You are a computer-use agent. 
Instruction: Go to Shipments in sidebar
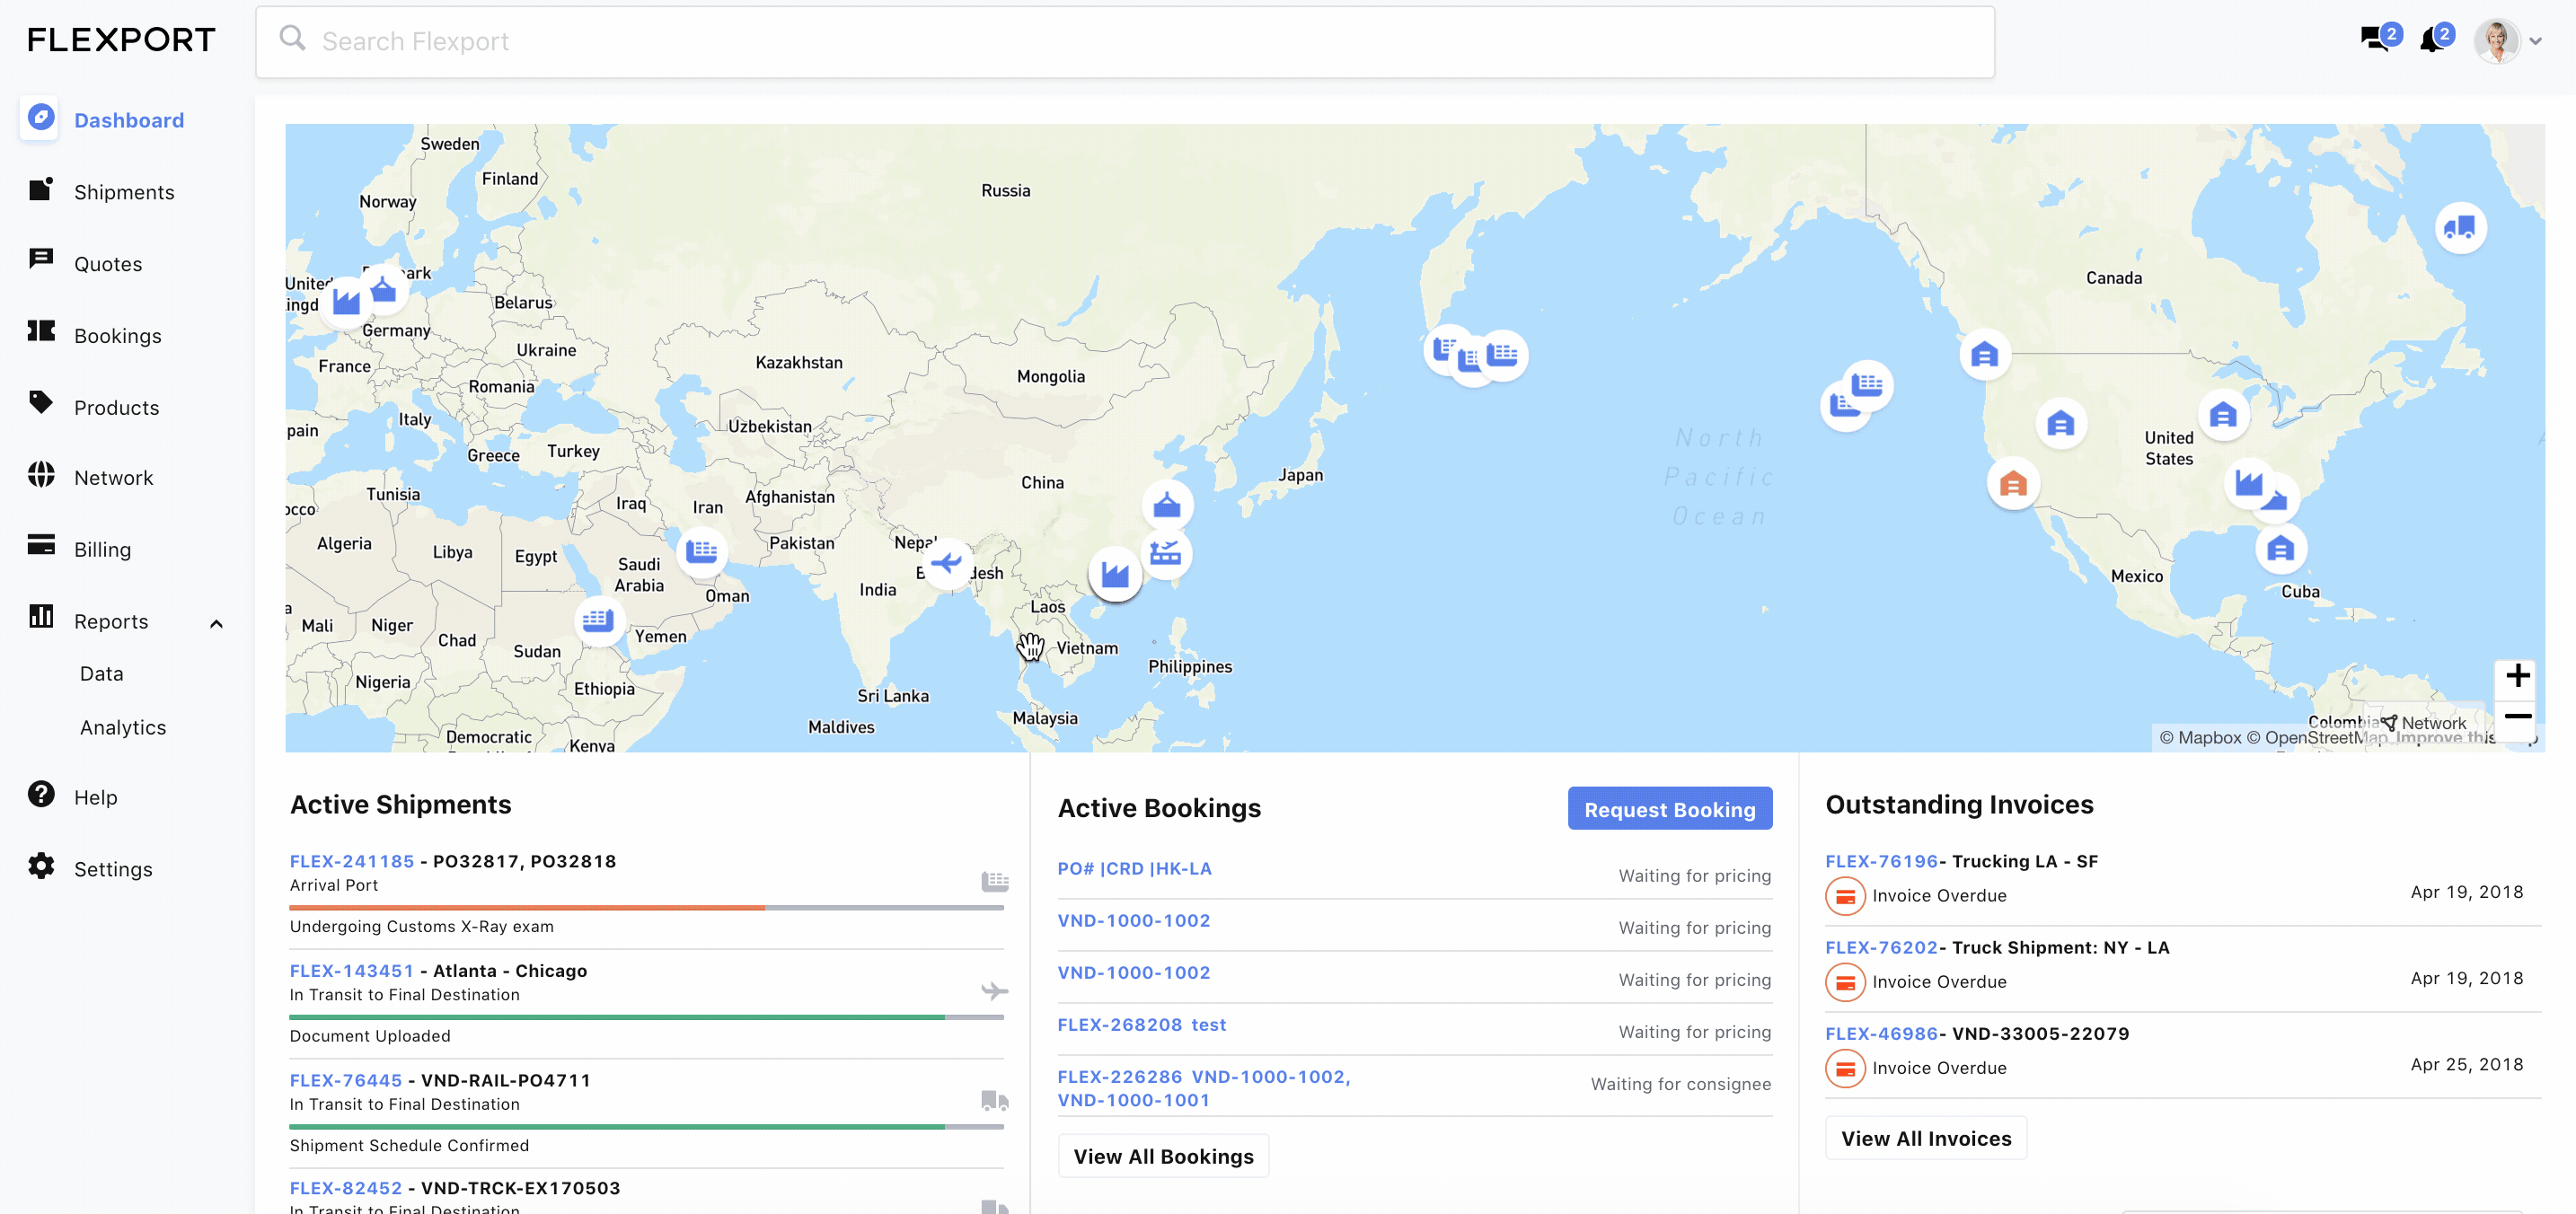[x=123, y=192]
